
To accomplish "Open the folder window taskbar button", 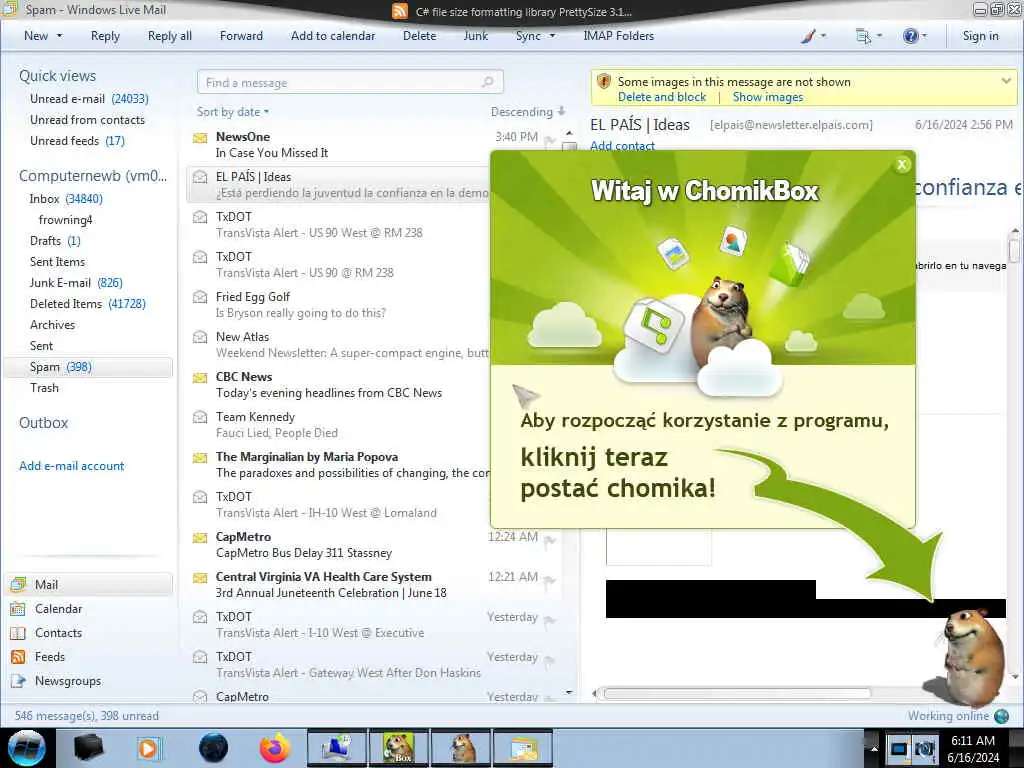I will tap(523, 748).
